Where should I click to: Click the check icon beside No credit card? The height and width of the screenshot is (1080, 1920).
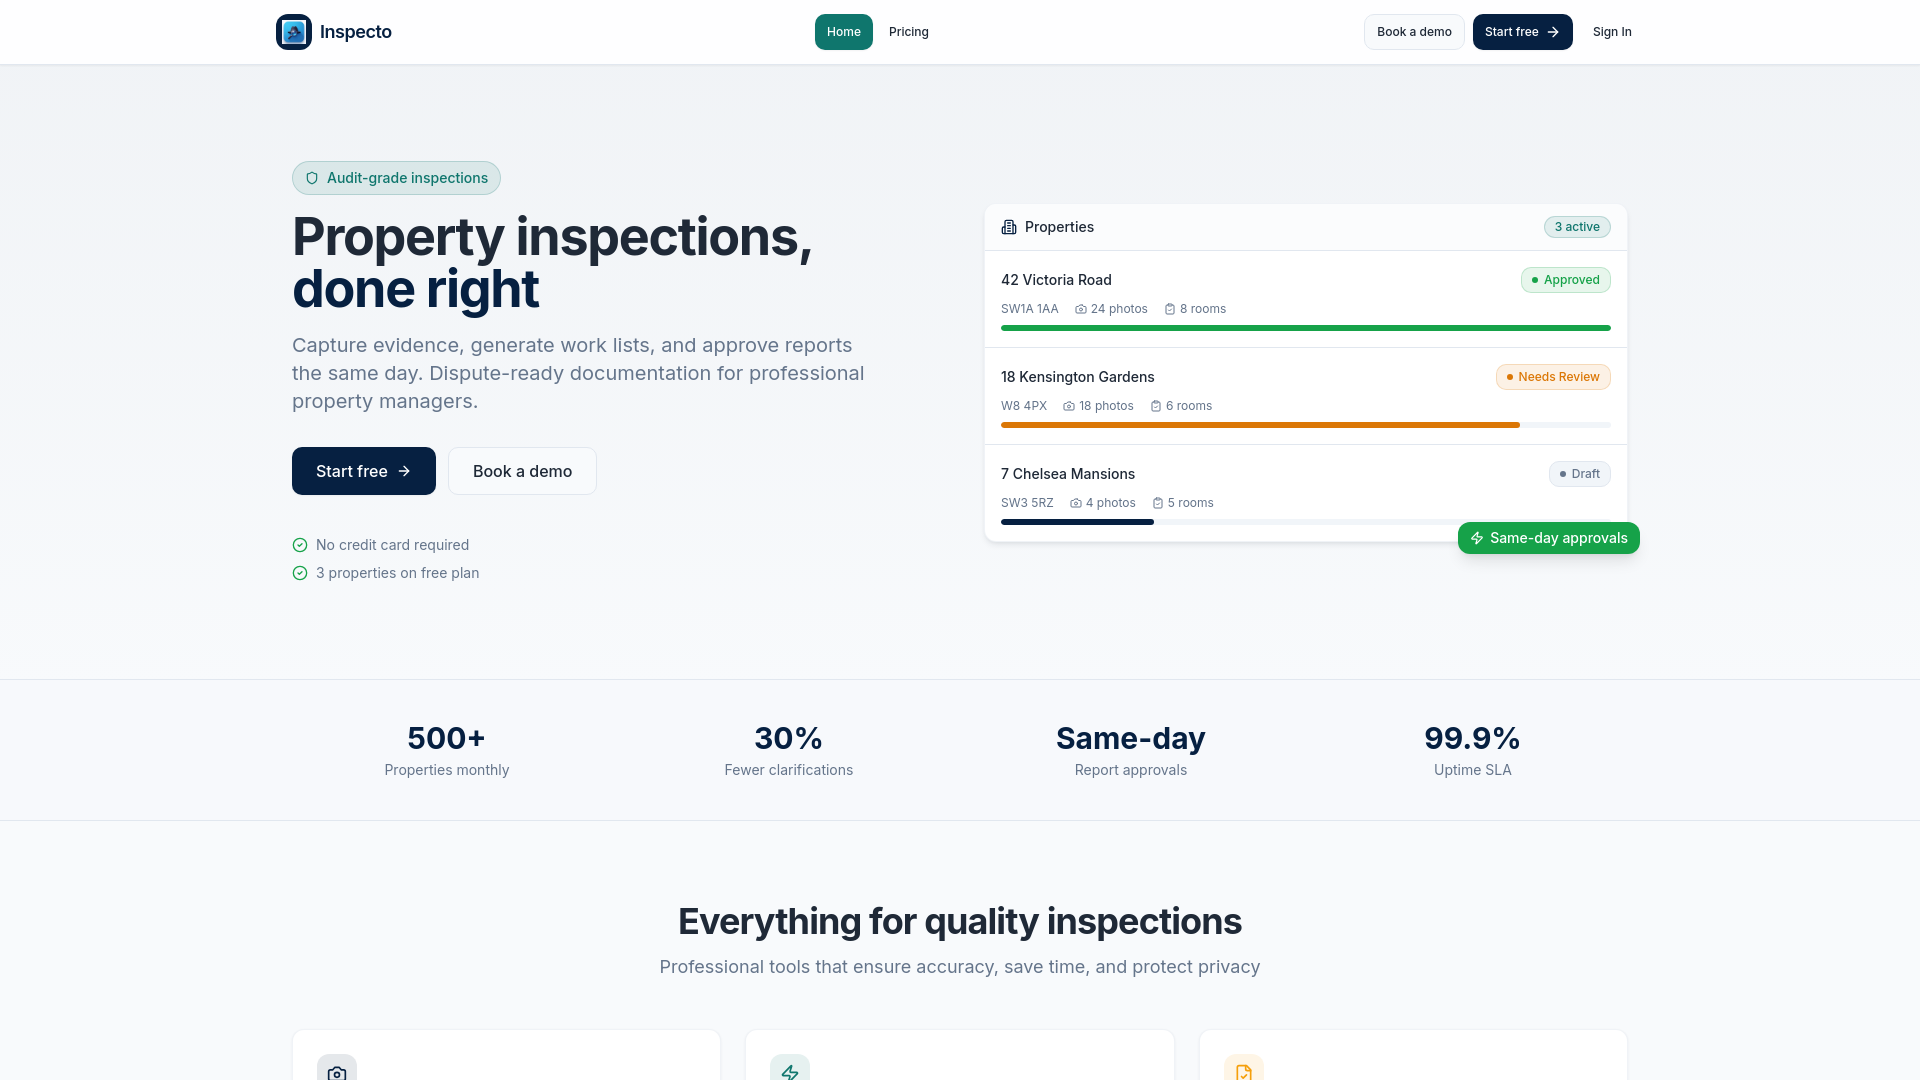300,545
